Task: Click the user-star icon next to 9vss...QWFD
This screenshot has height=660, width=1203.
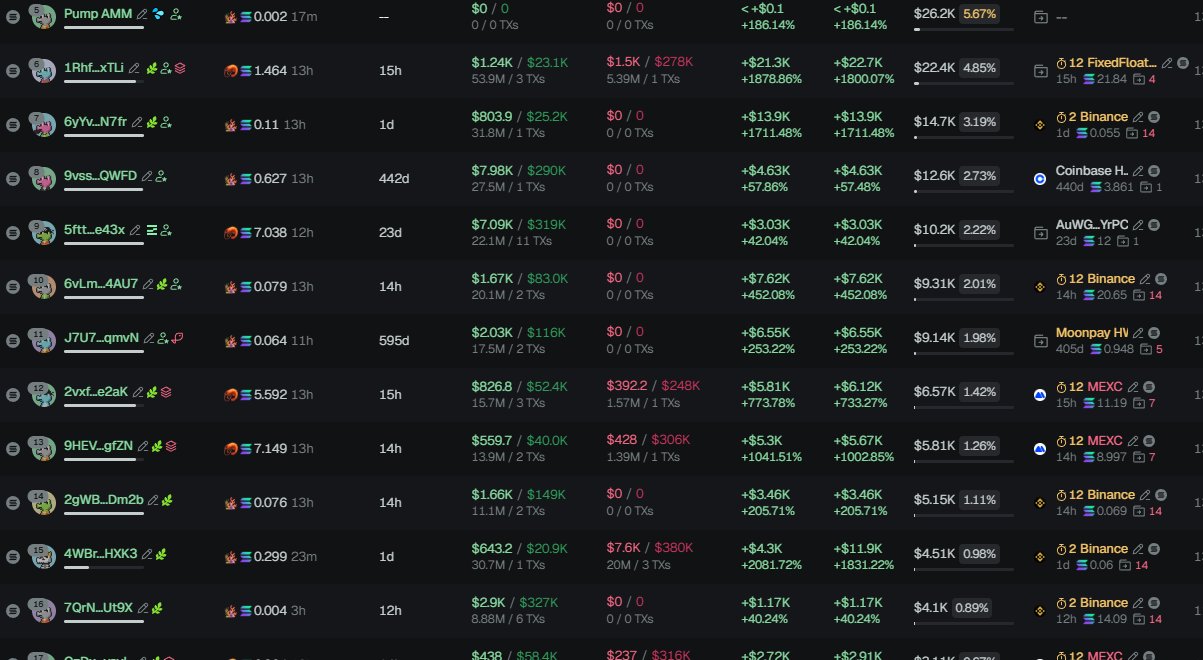Action: click(x=161, y=176)
